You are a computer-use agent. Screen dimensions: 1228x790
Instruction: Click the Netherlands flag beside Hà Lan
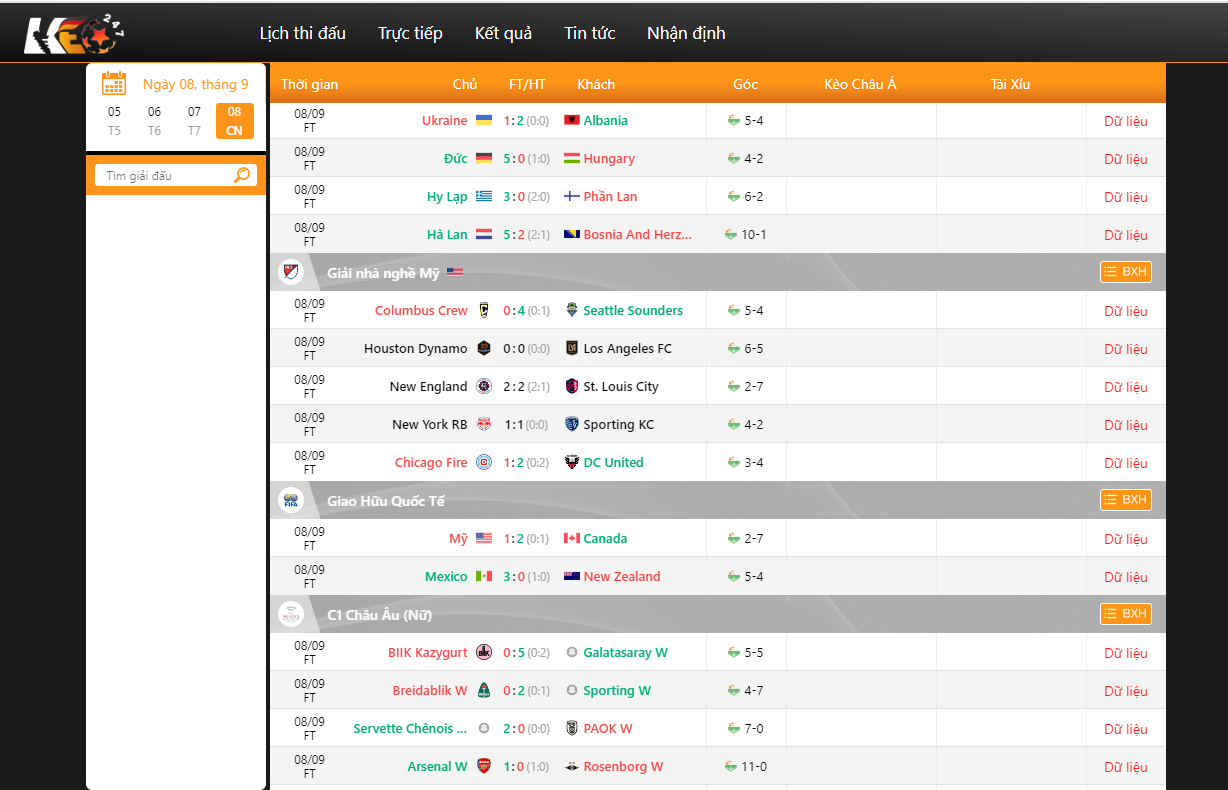pyautogui.click(x=484, y=234)
